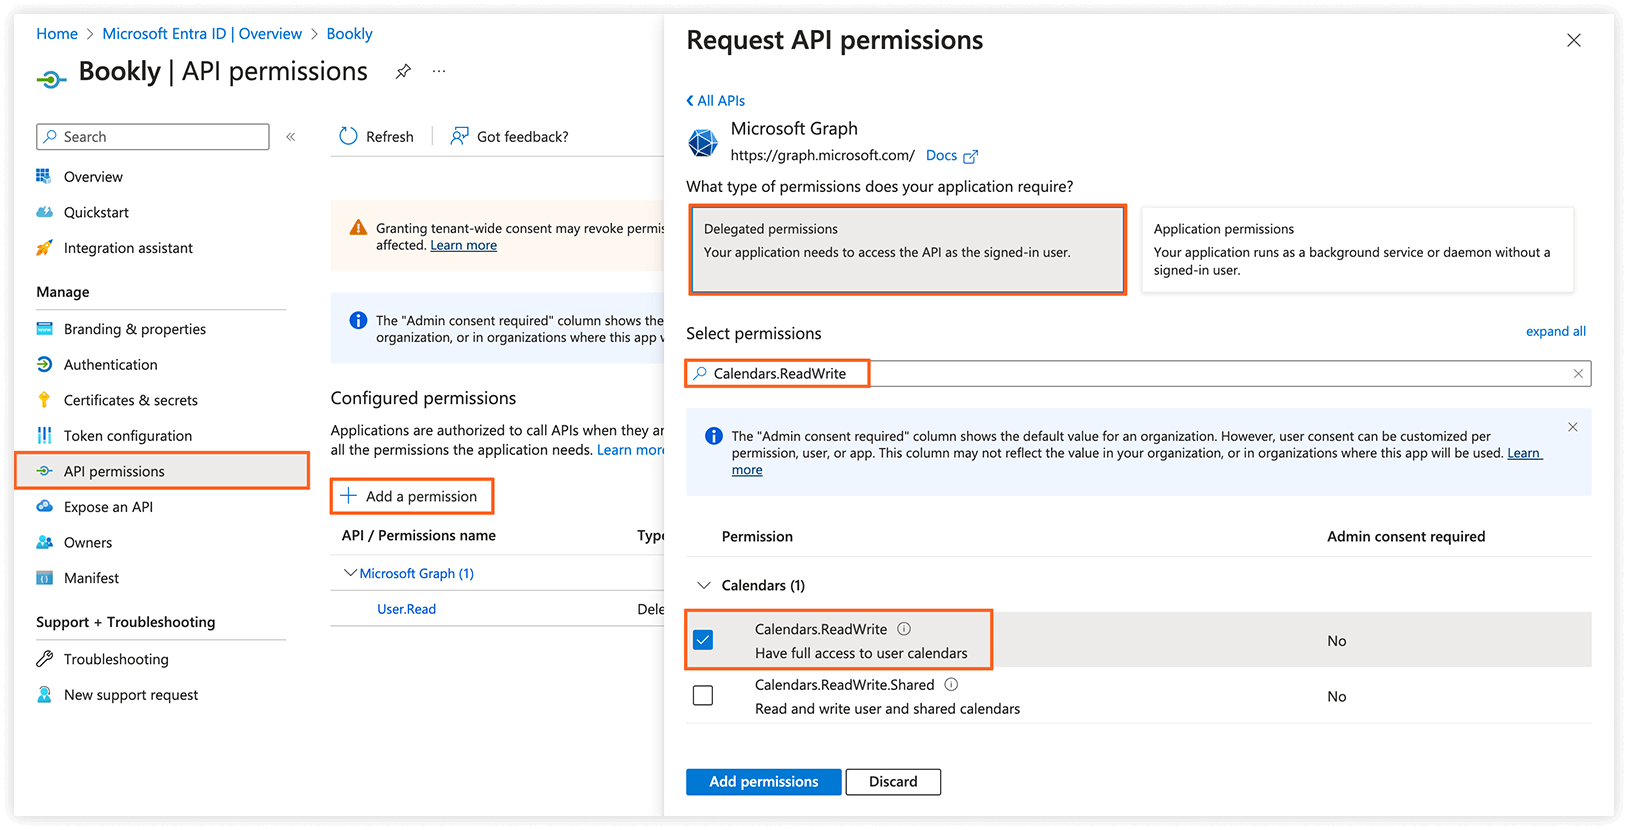
Task: Open Expose an API menu item
Action: click(108, 507)
